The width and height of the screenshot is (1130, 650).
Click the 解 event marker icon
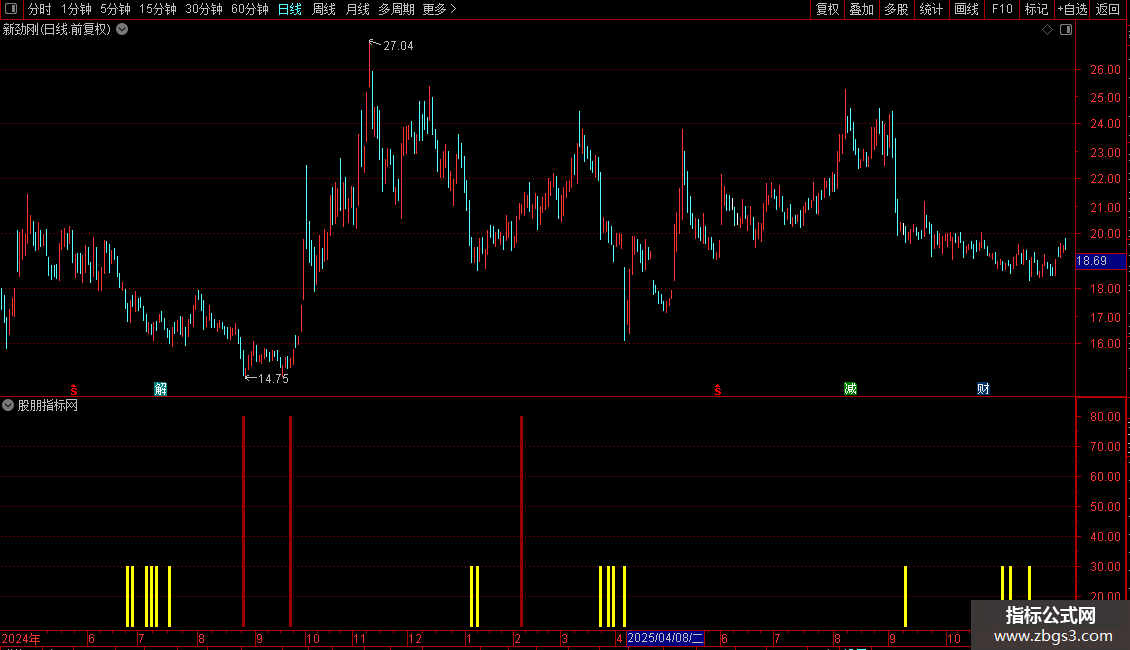161,389
